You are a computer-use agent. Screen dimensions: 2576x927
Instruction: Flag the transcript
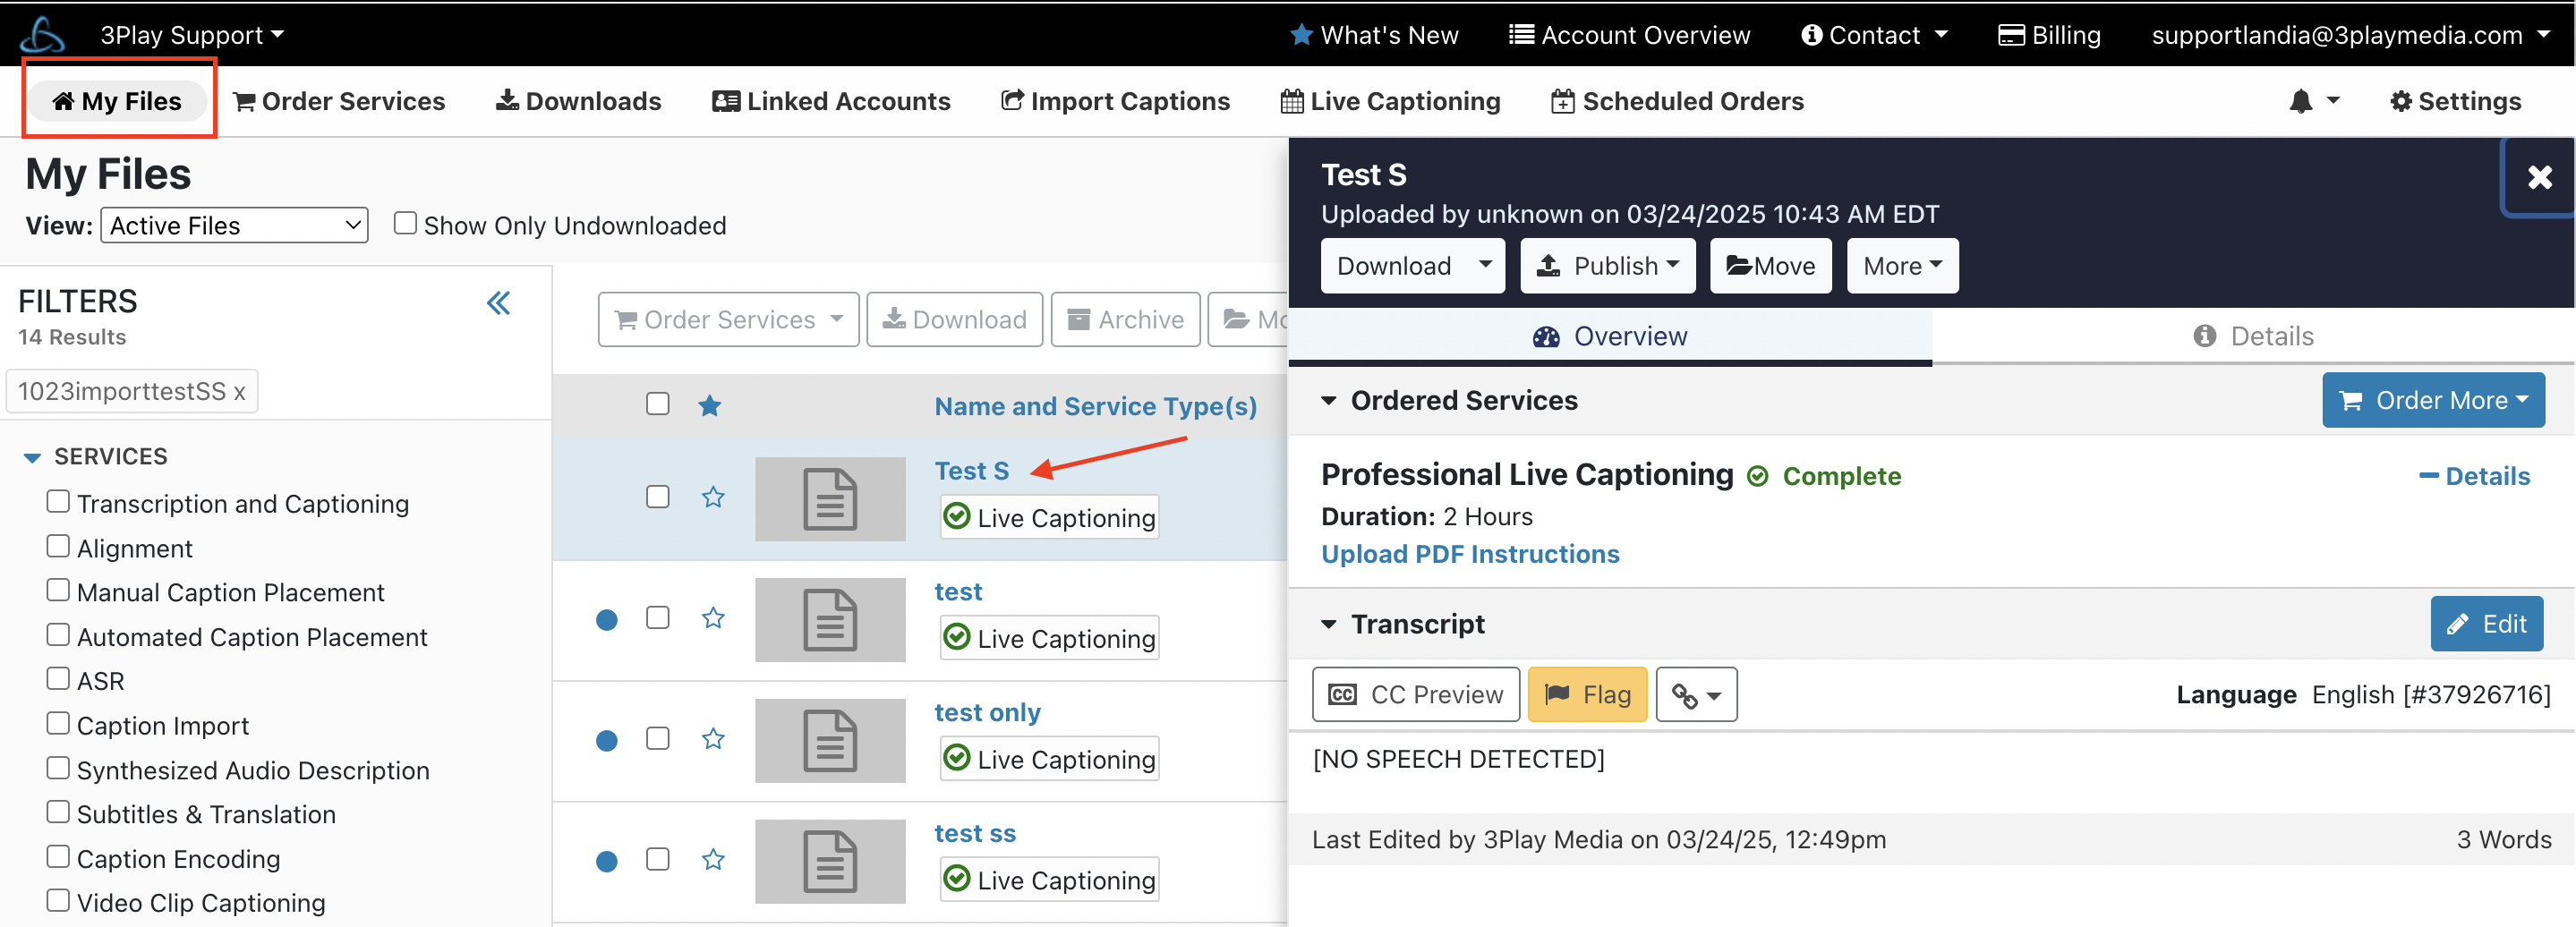pos(1587,695)
